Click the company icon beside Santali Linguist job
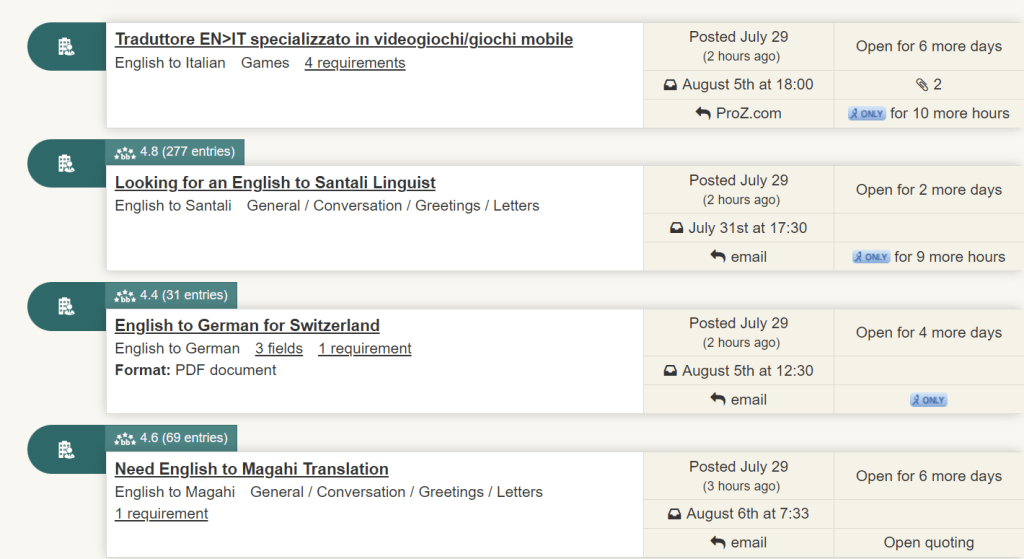 [x=66, y=163]
